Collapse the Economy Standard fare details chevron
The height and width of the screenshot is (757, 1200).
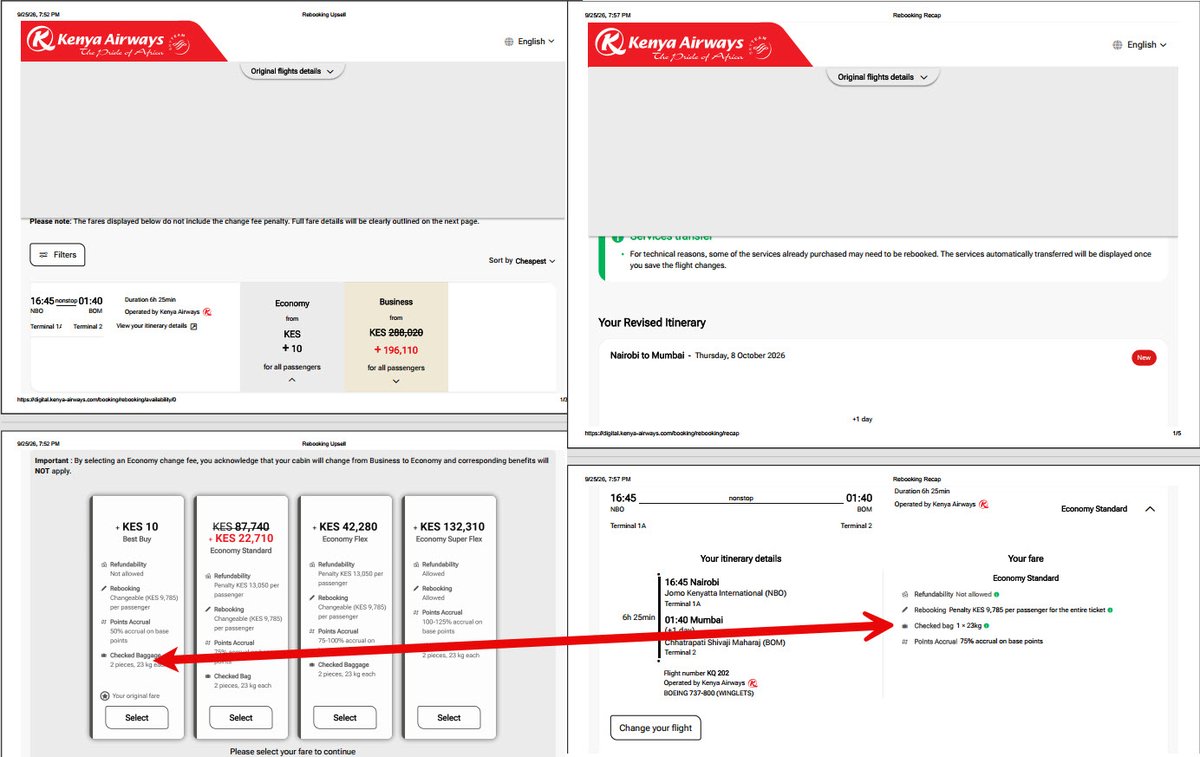pos(1150,509)
